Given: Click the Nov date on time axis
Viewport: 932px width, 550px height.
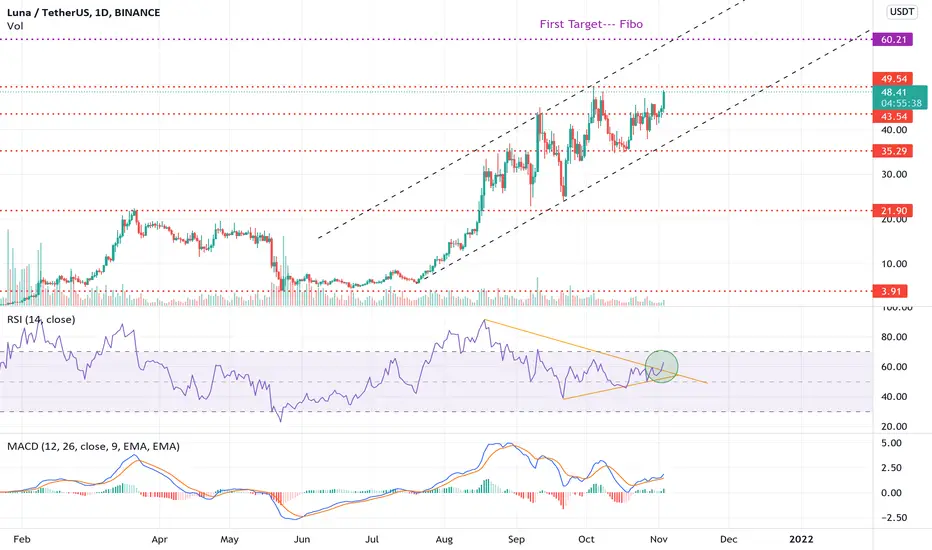Looking at the screenshot, I should 659,539.
